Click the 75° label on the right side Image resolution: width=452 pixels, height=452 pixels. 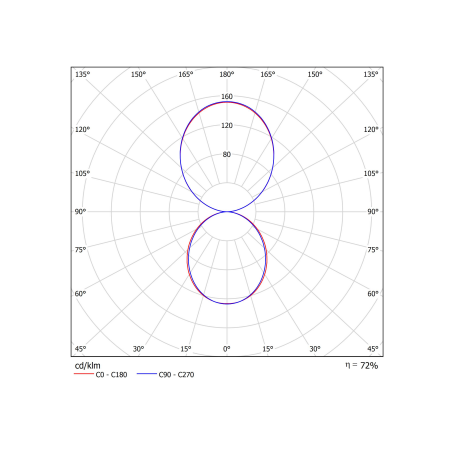click(x=373, y=250)
